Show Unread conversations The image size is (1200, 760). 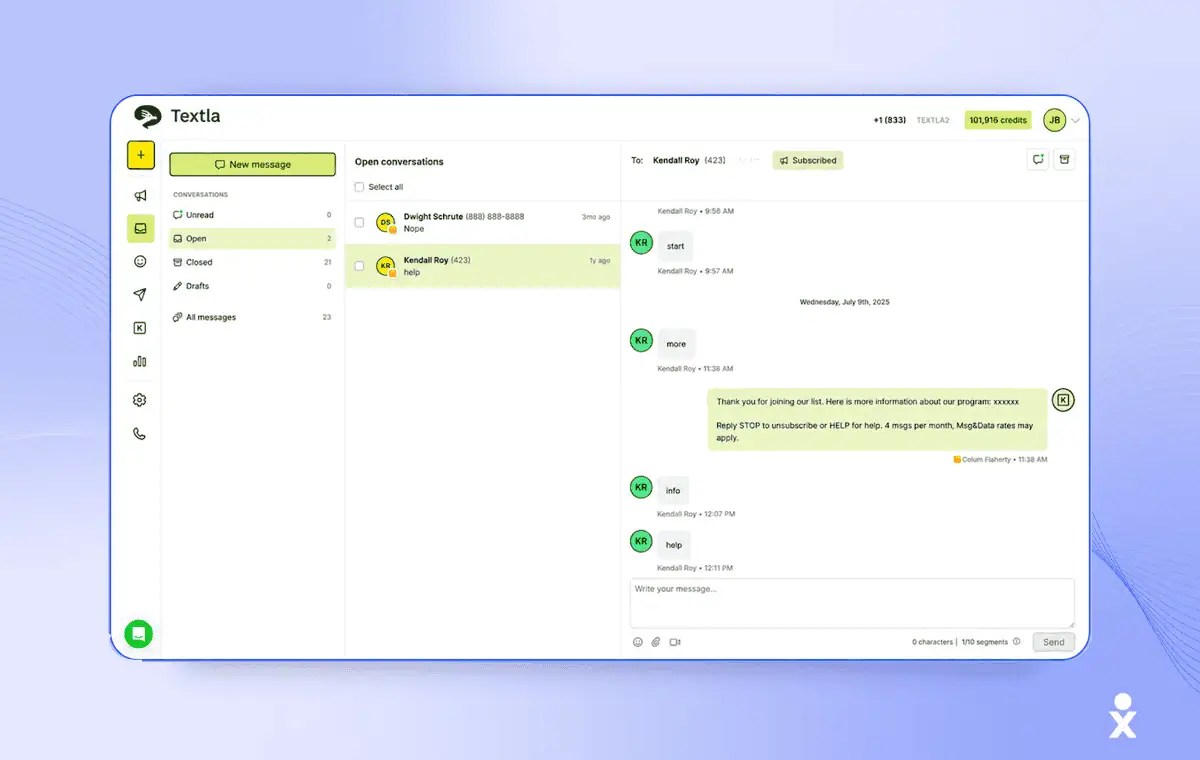[x=252, y=215]
